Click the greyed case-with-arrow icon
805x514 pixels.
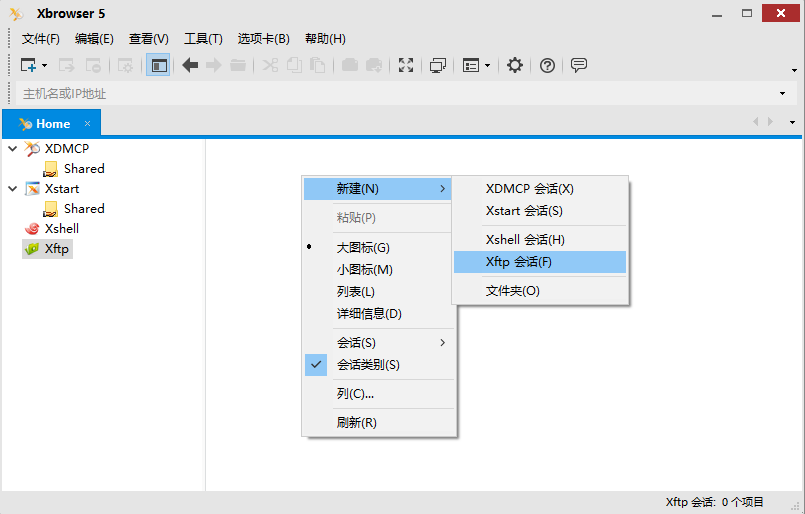coord(374,65)
